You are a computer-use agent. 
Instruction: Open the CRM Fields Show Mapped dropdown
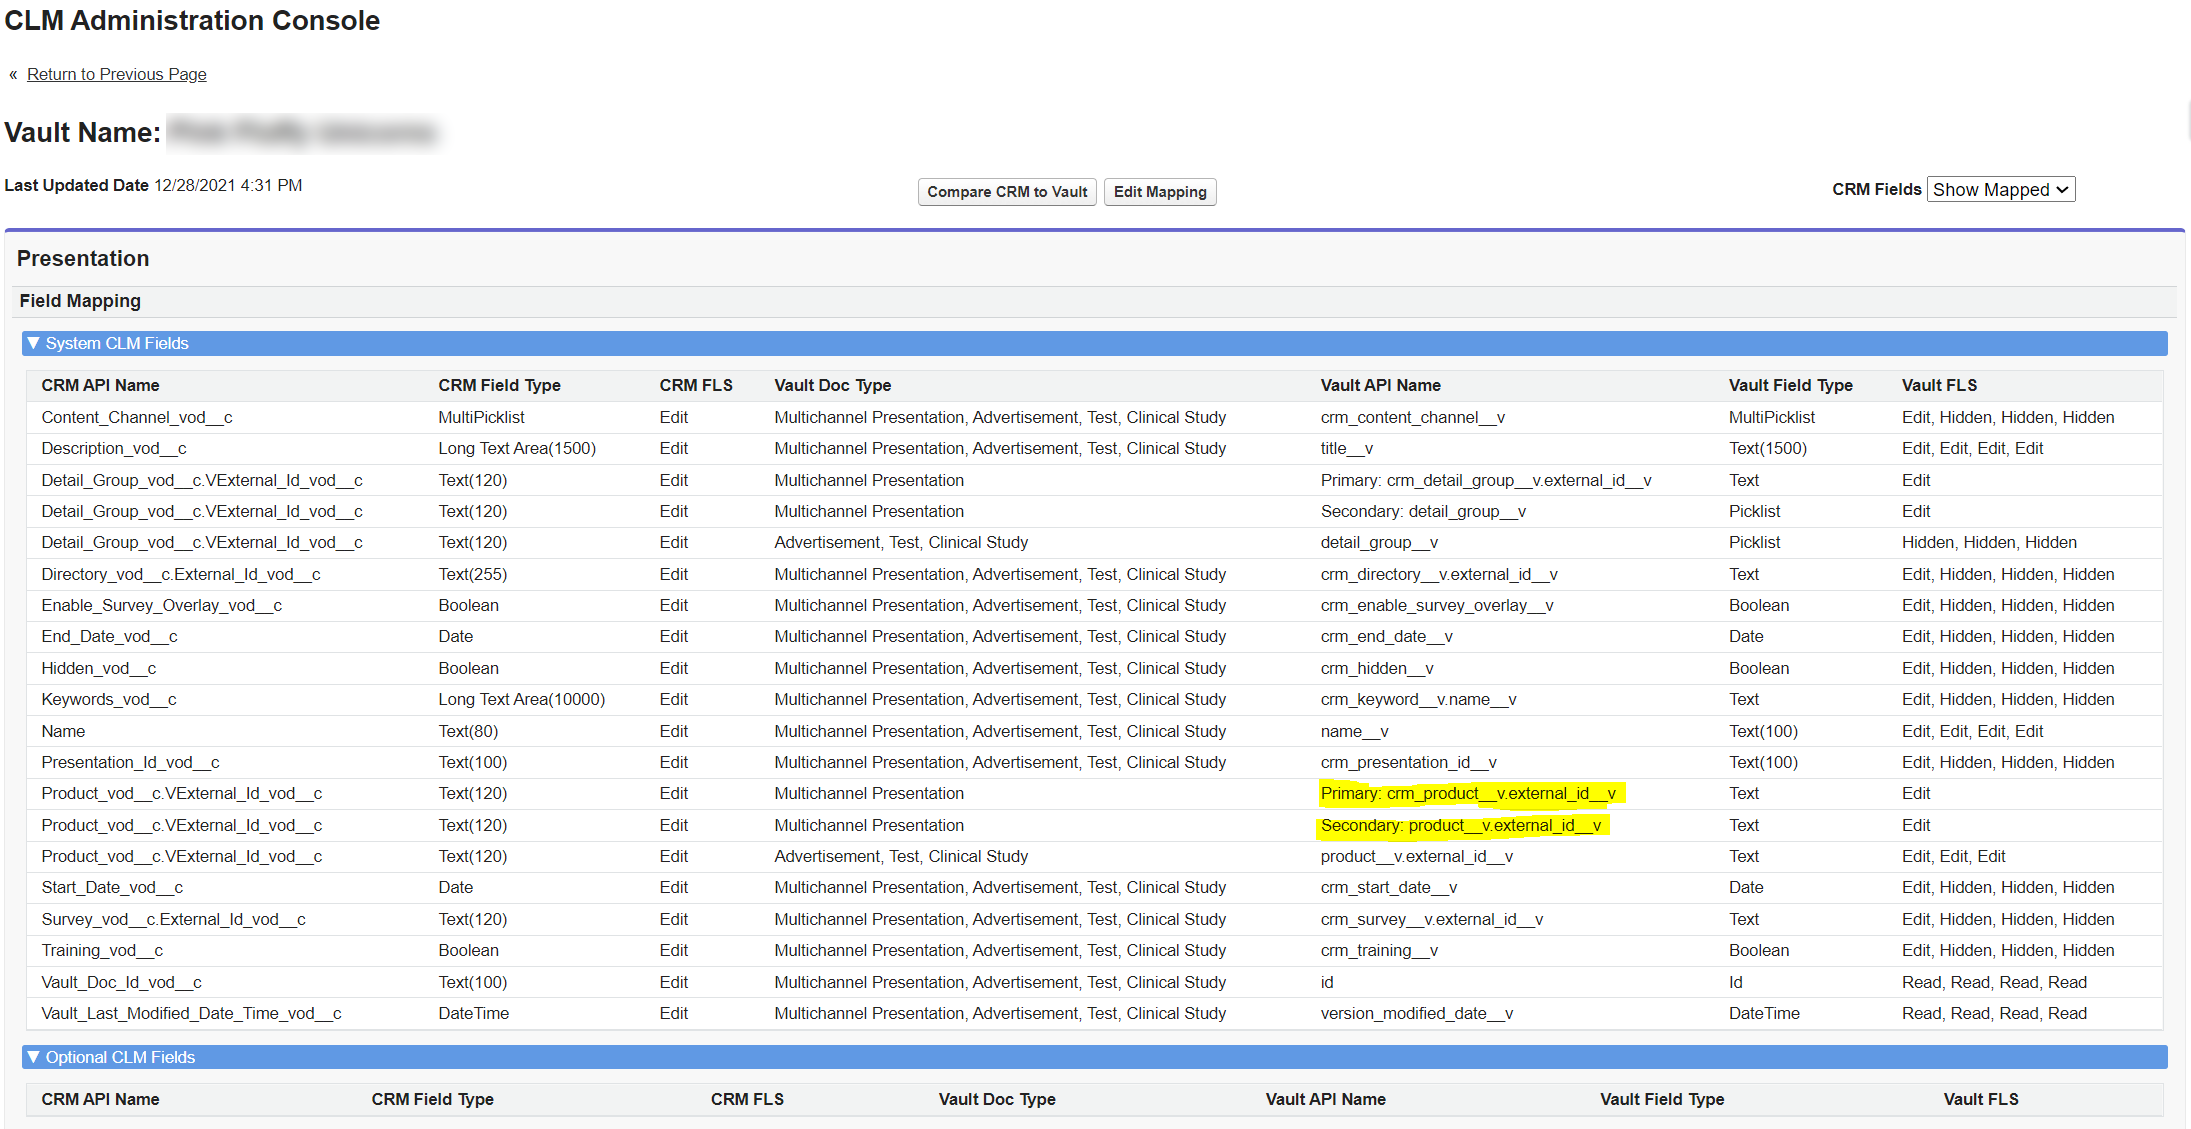click(2000, 190)
